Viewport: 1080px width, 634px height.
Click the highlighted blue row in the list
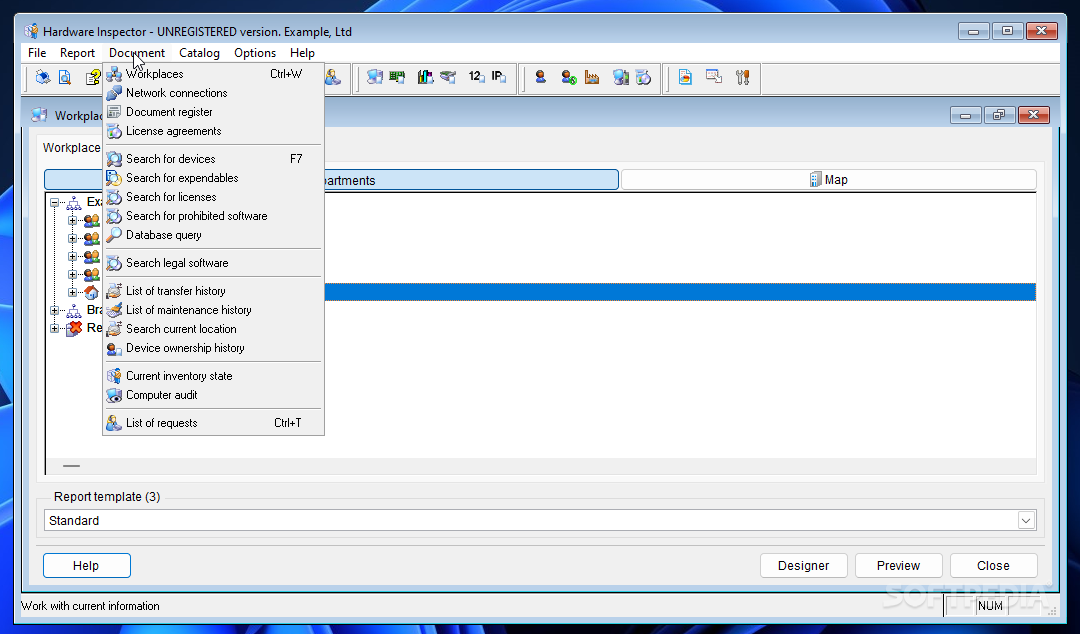(680, 292)
